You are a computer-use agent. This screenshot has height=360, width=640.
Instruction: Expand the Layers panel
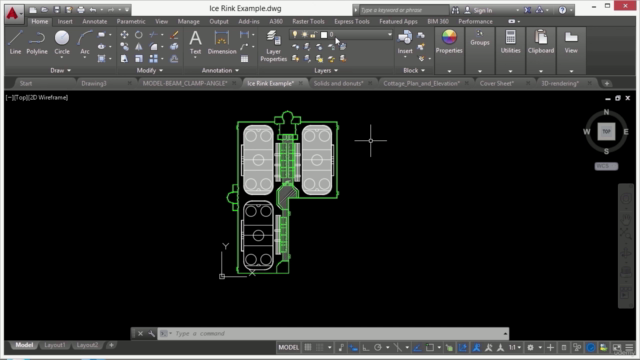point(326,71)
